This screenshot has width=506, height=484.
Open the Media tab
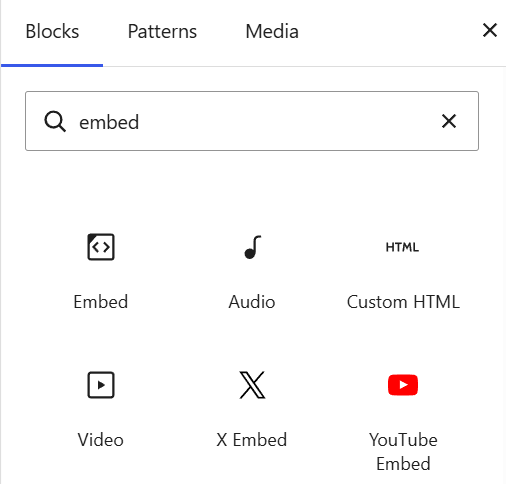(272, 32)
